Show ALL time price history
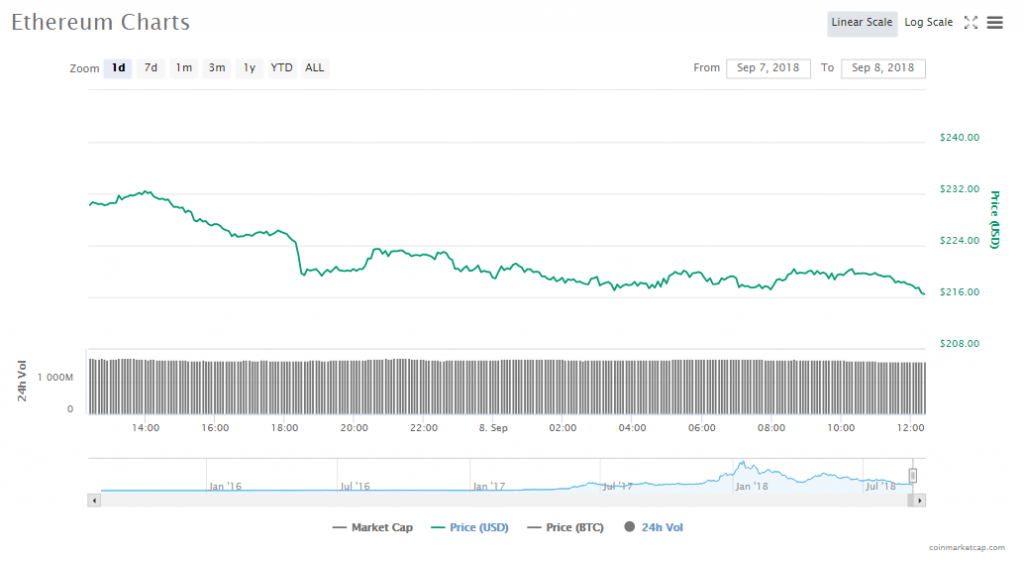 click(x=314, y=68)
